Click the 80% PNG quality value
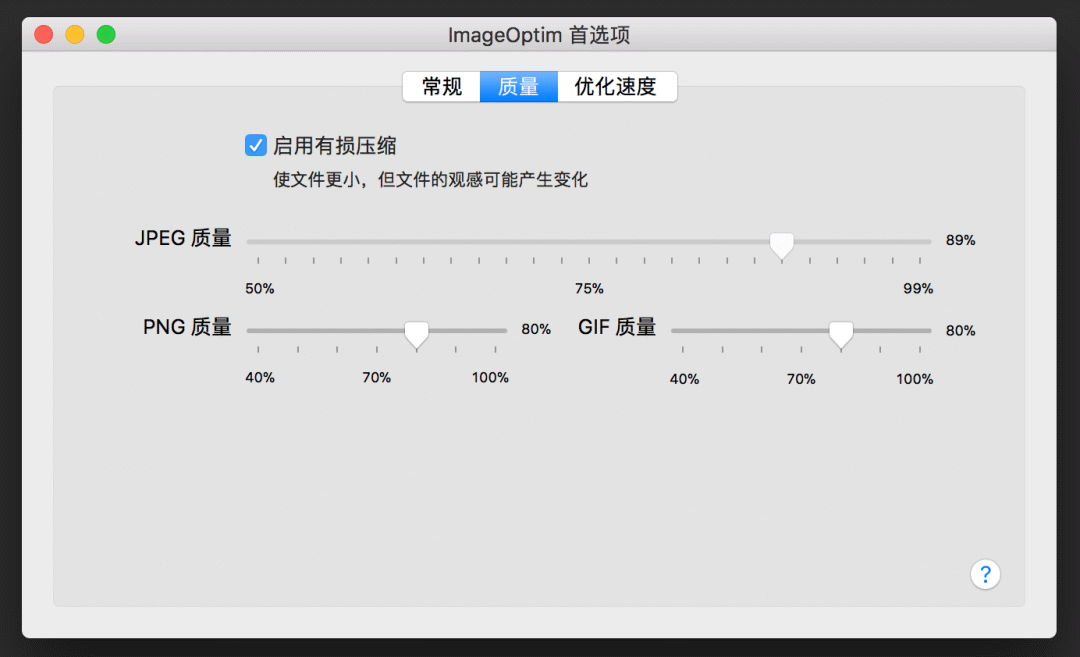Viewport: 1080px width, 657px height. [536, 328]
